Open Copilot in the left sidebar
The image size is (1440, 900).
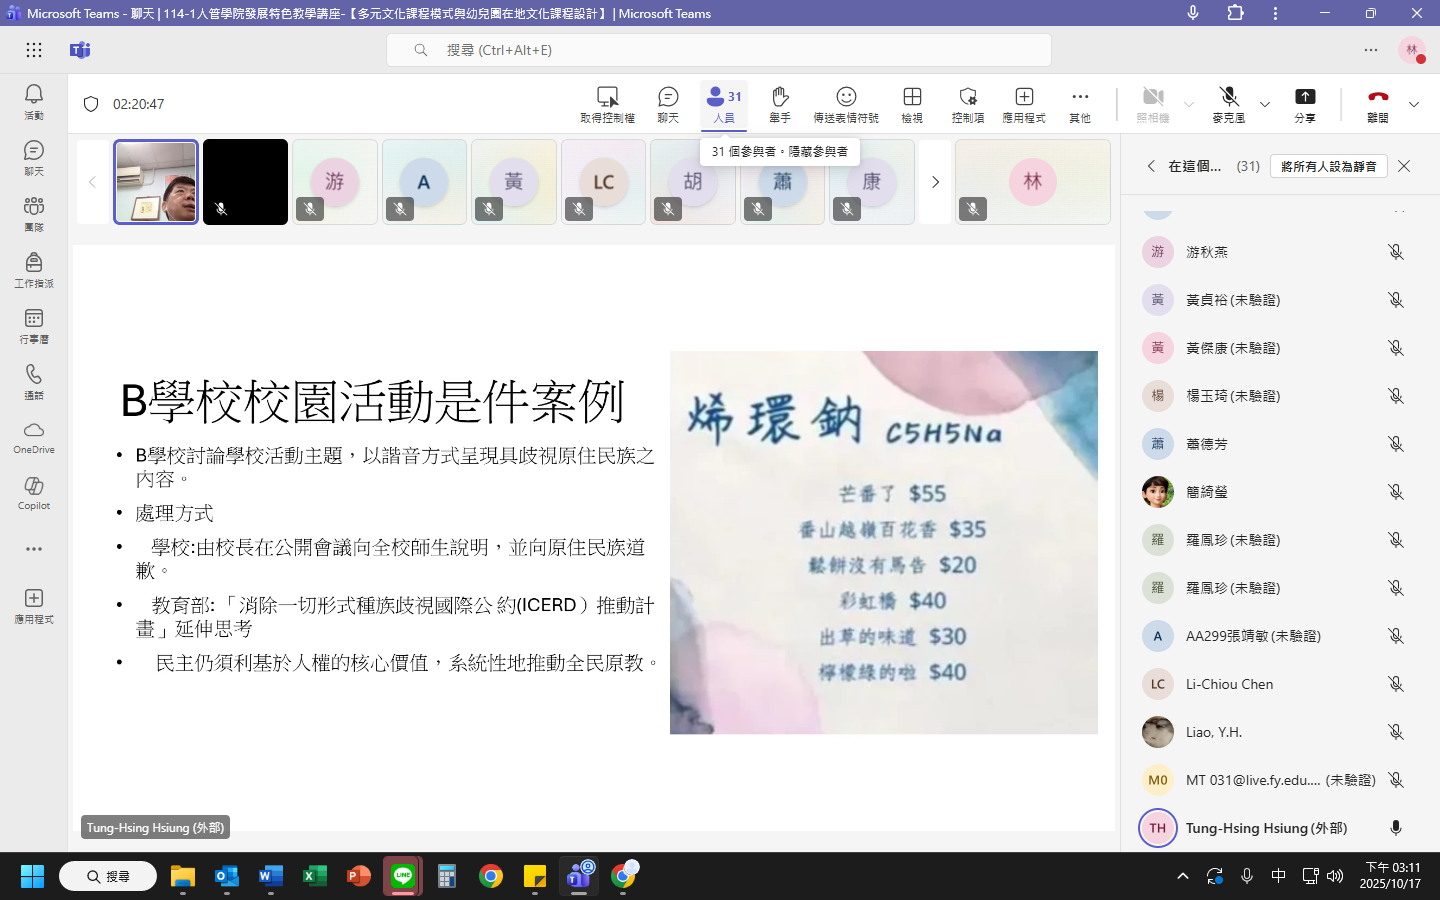pyautogui.click(x=34, y=492)
